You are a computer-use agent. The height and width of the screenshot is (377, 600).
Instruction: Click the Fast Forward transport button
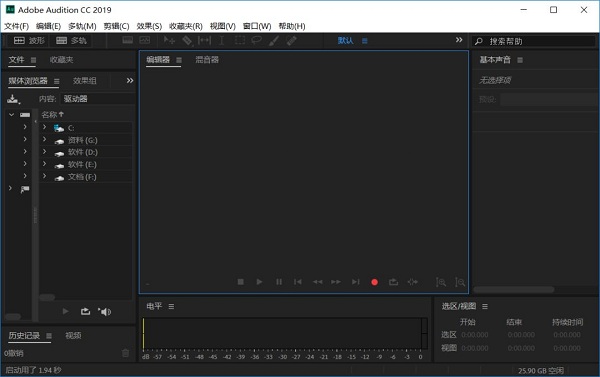click(336, 282)
